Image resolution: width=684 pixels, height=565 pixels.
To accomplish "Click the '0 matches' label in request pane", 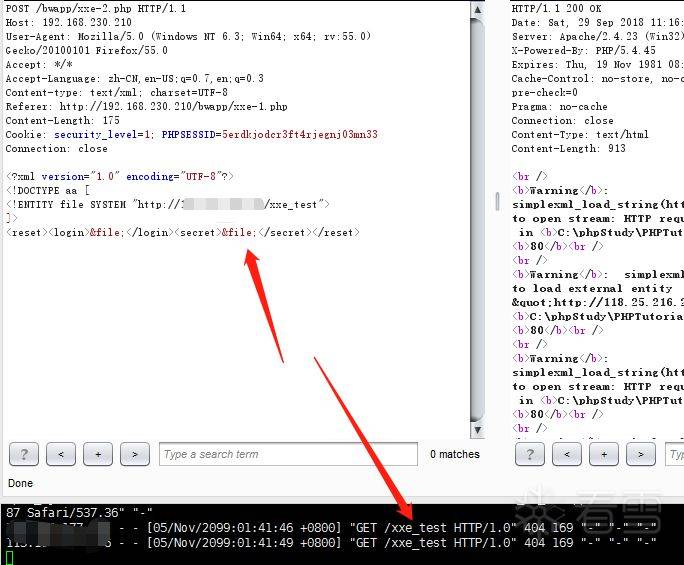I will (455, 454).
